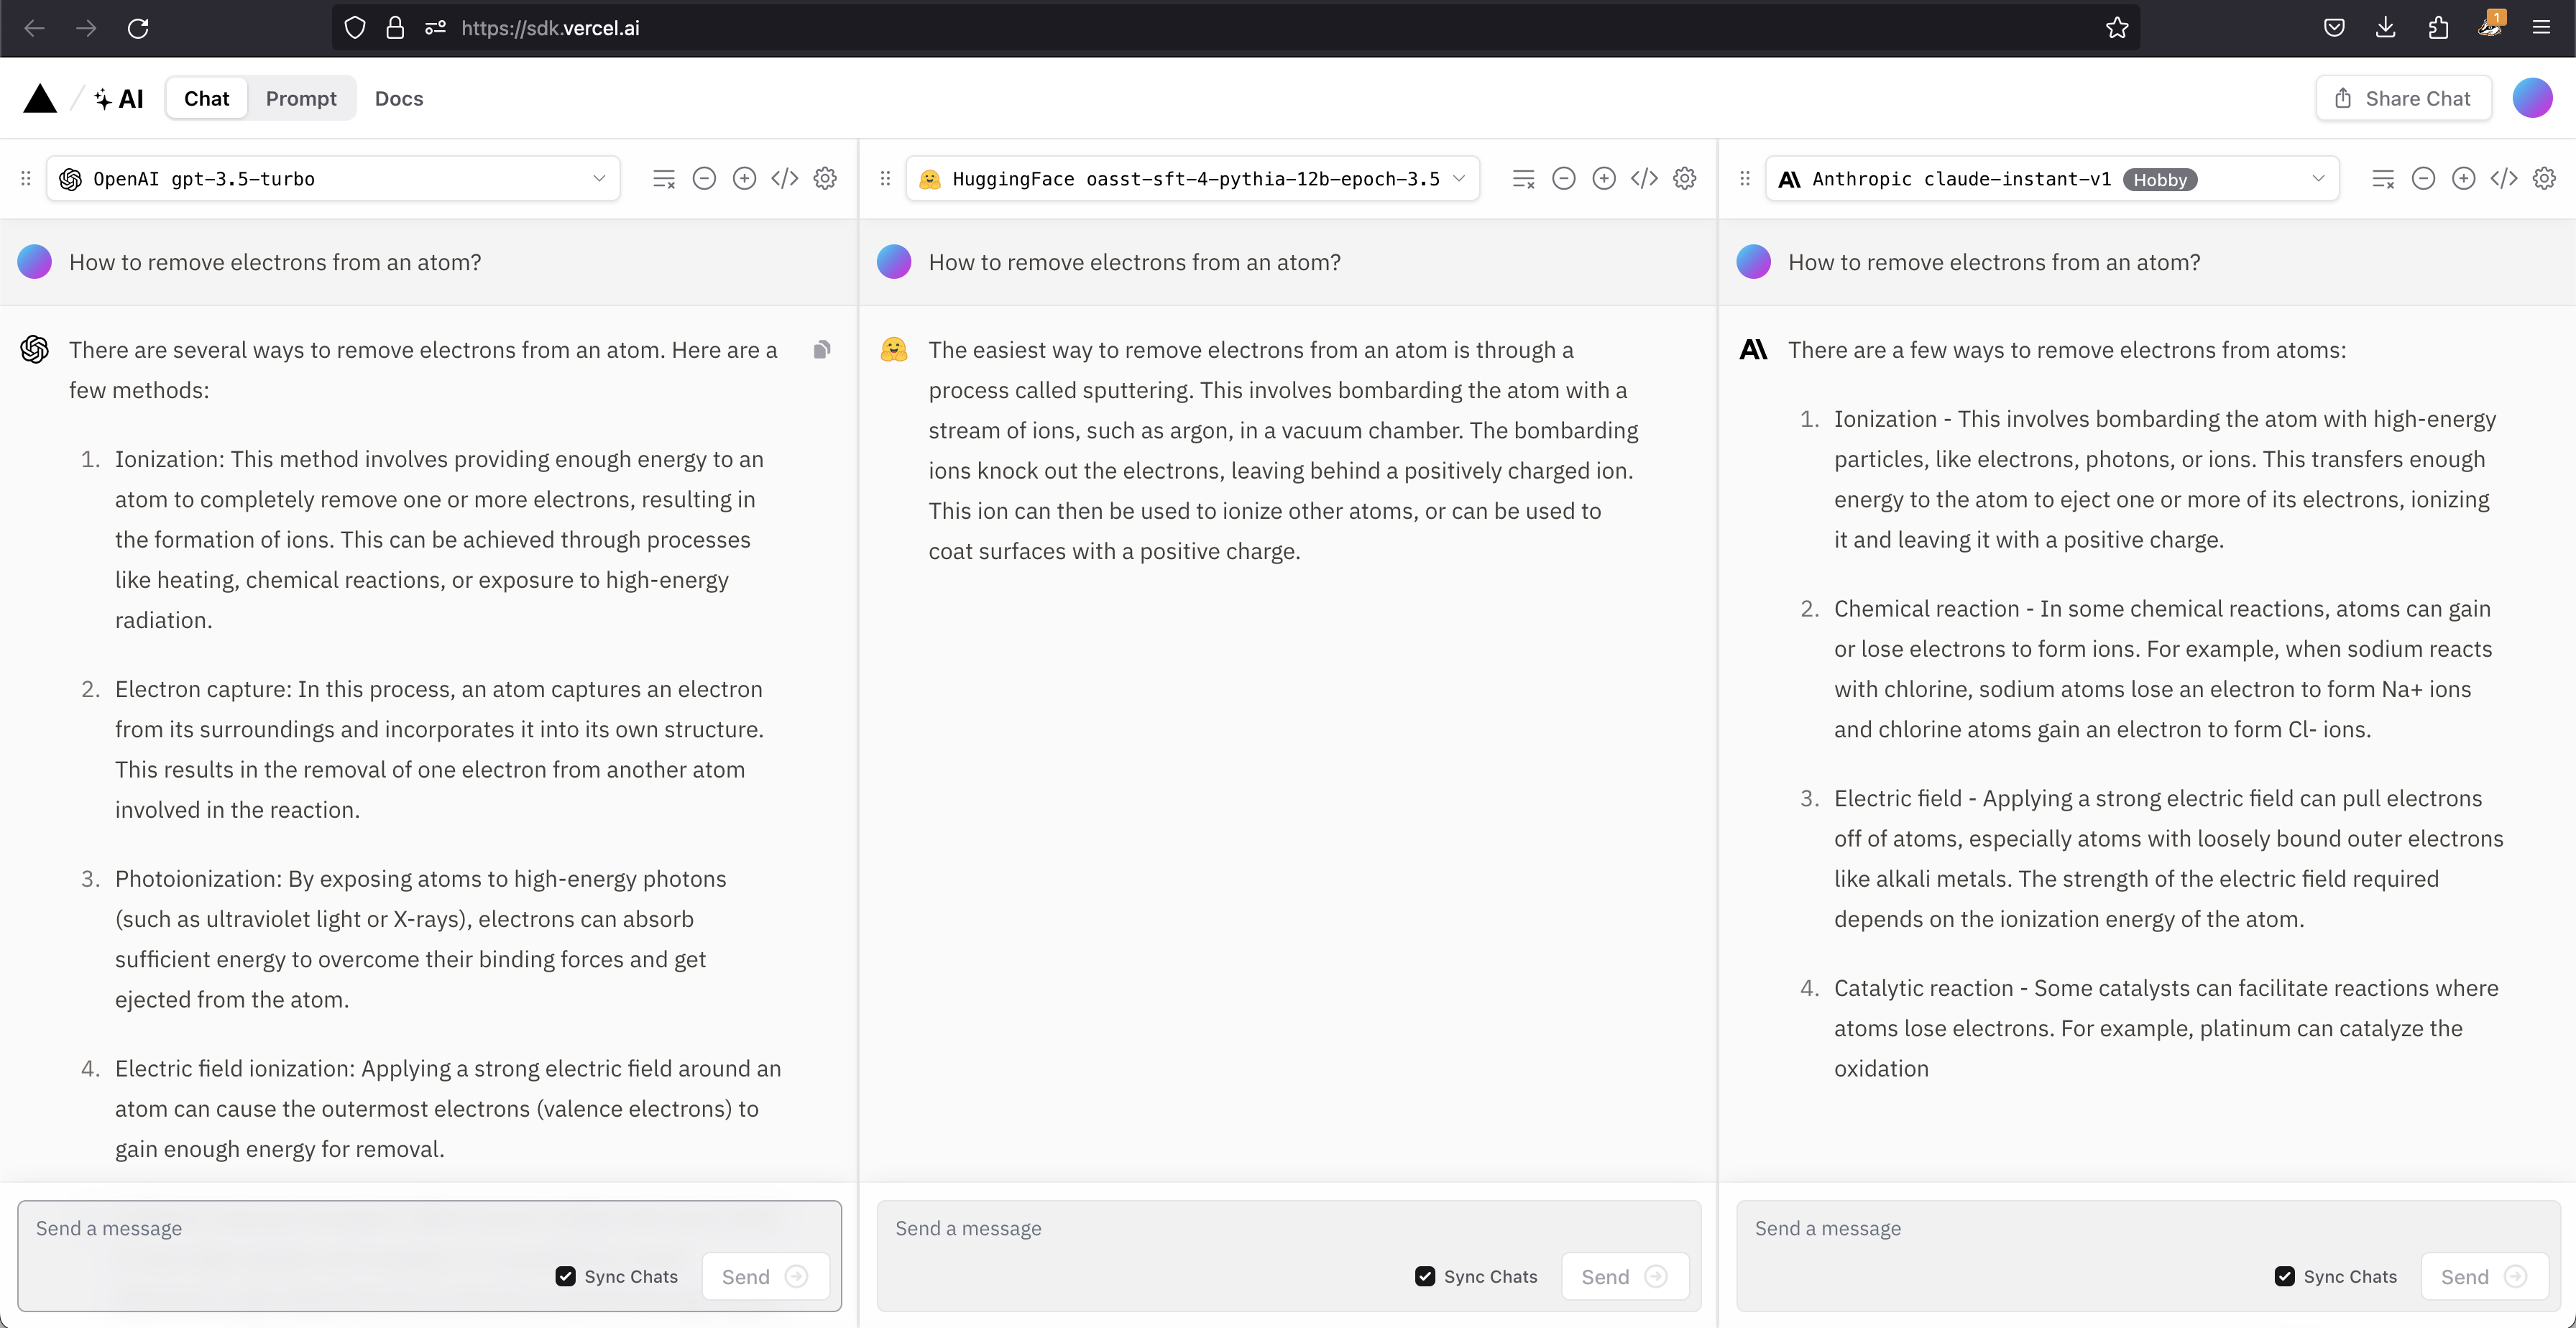Toggle Sync Chats in the HuggingFace panel

click(1425, 1276)
